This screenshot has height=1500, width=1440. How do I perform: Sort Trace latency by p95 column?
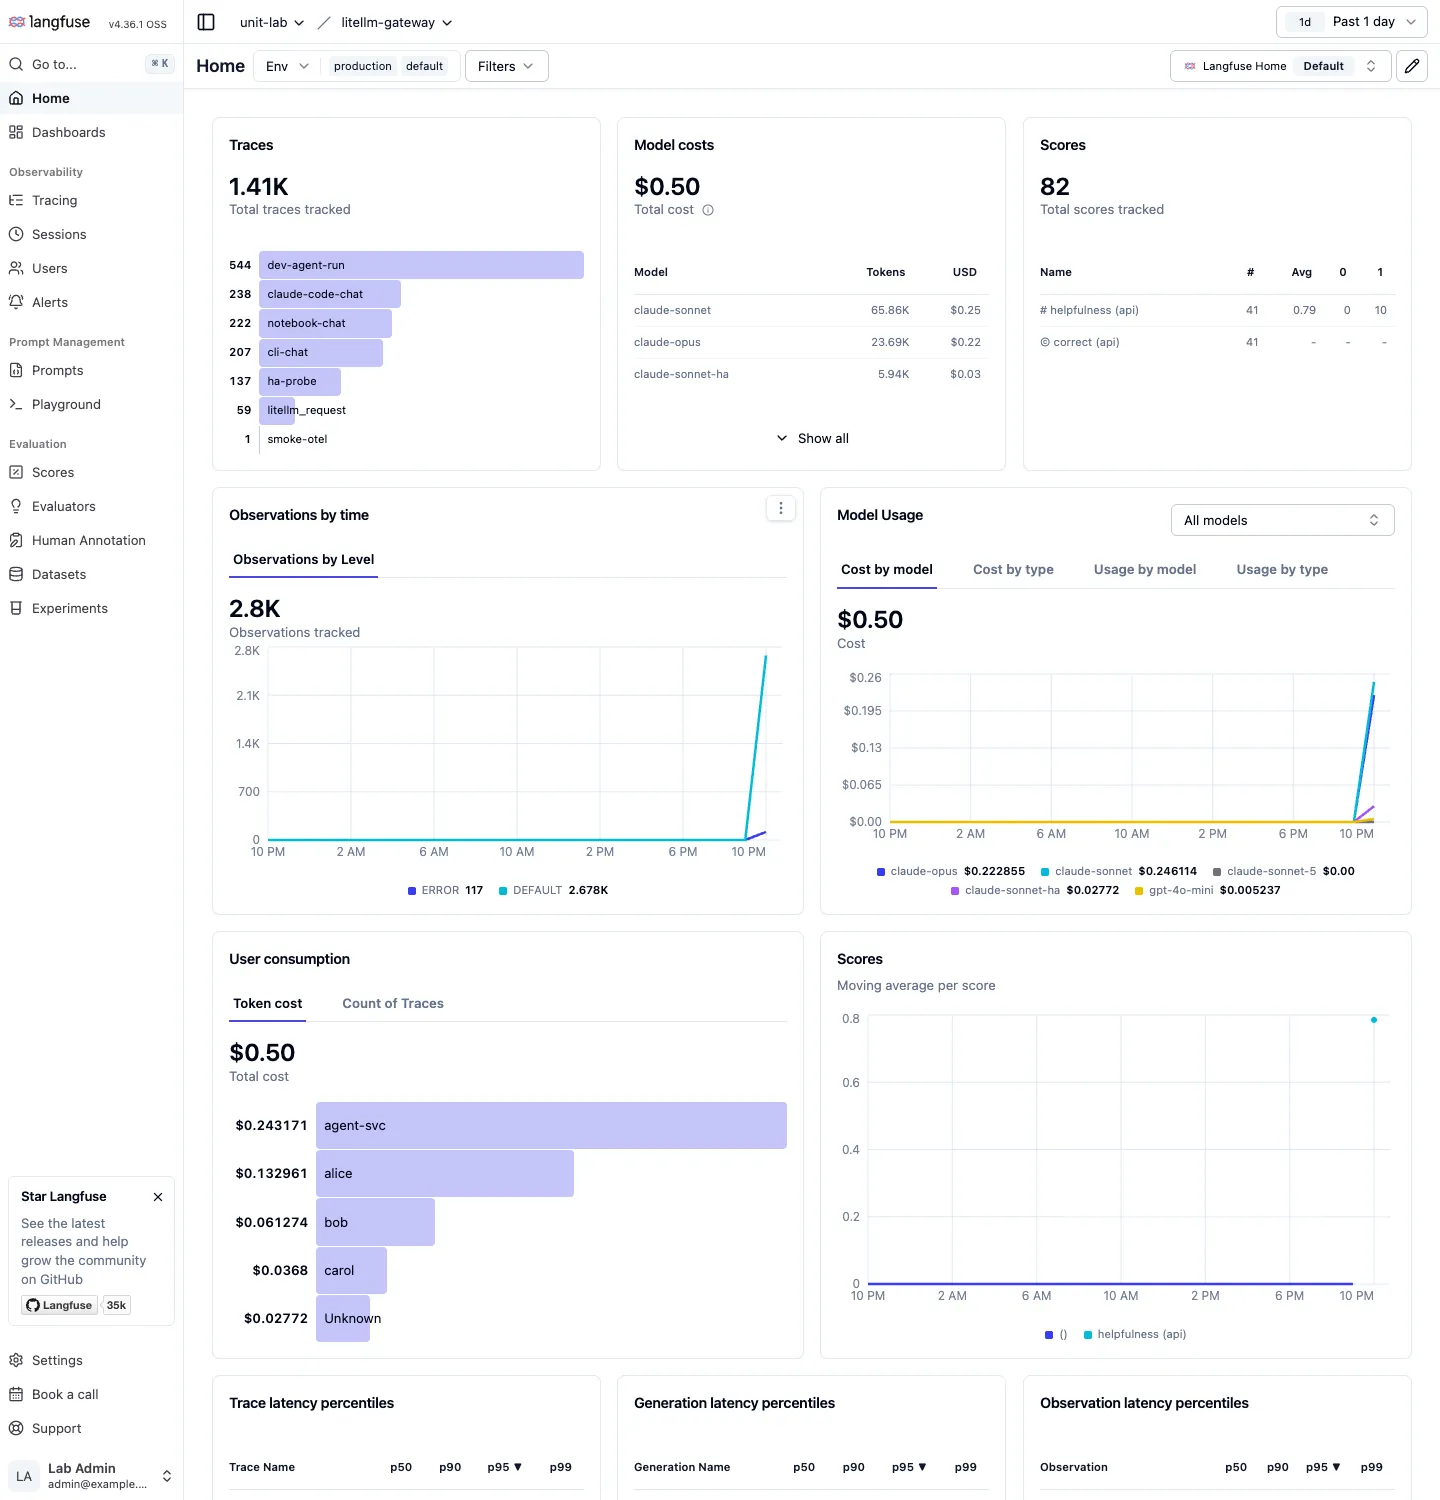505,1467
